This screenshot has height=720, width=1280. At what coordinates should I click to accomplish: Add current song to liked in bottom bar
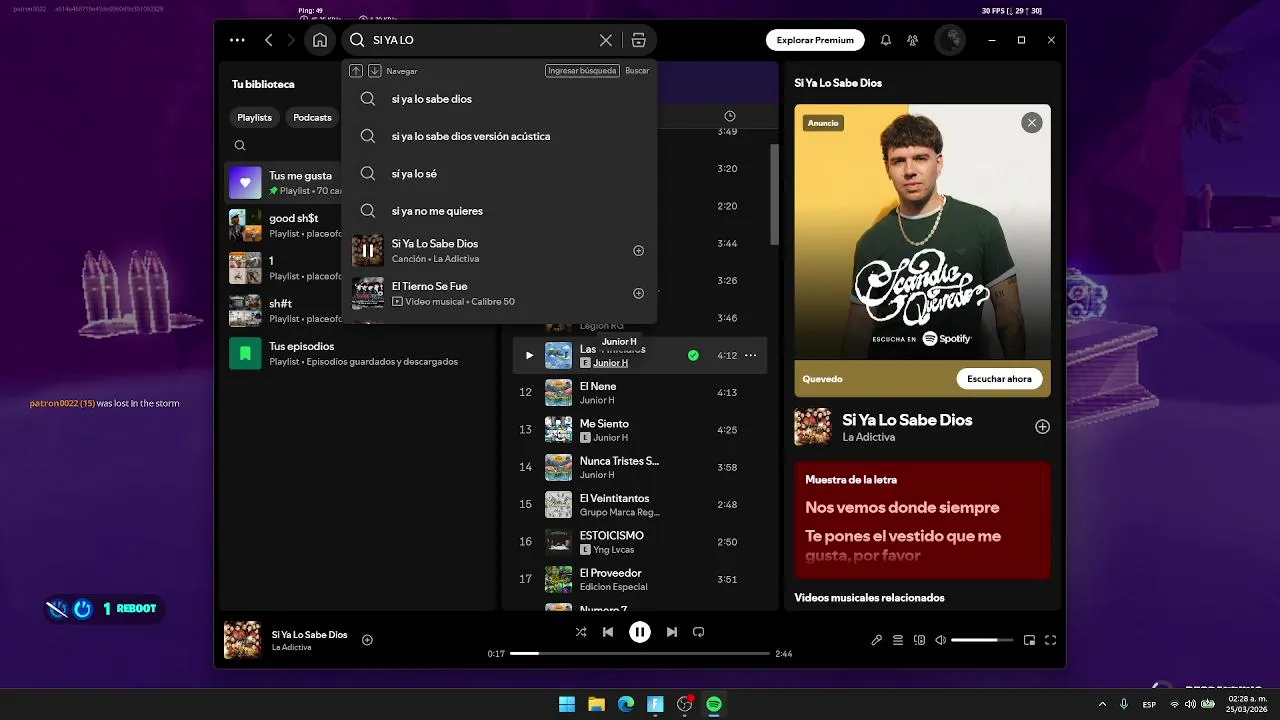click(x=367, y=640)
